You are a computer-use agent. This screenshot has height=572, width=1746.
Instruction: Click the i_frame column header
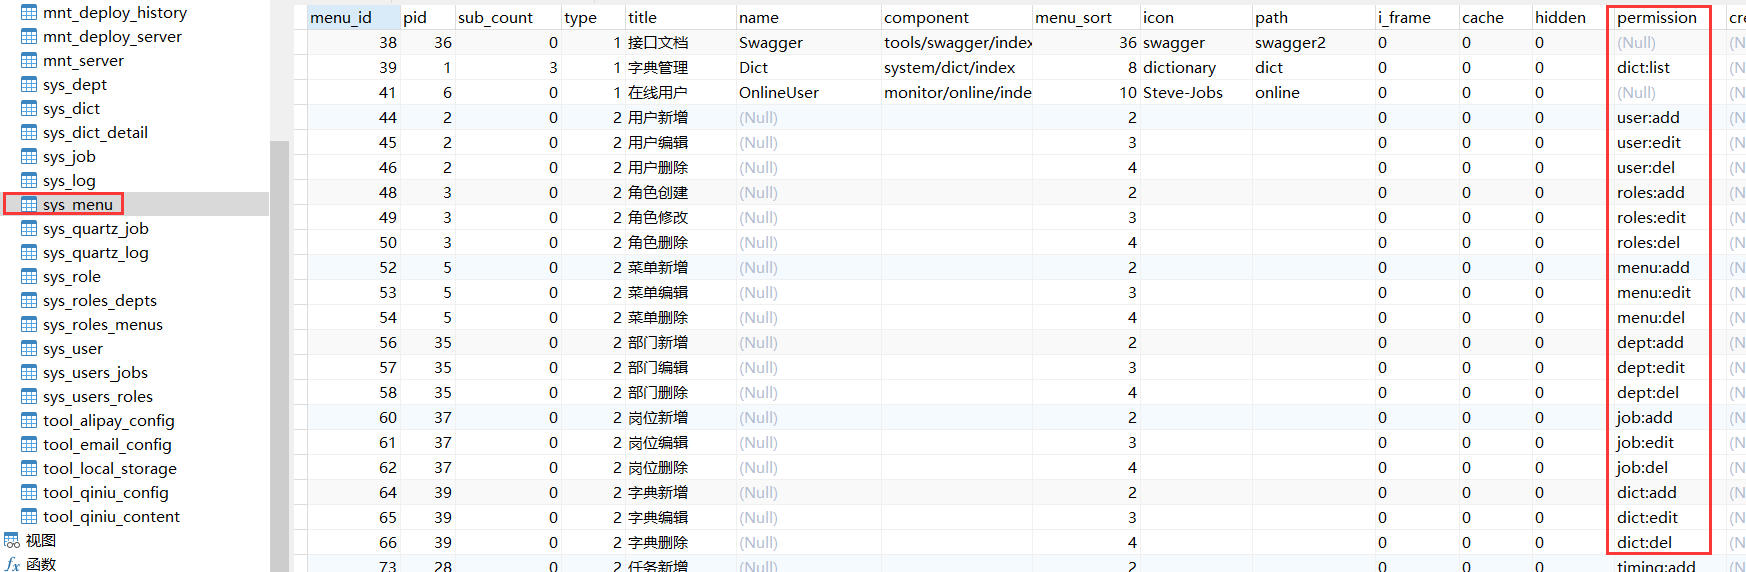point(1417,18)
